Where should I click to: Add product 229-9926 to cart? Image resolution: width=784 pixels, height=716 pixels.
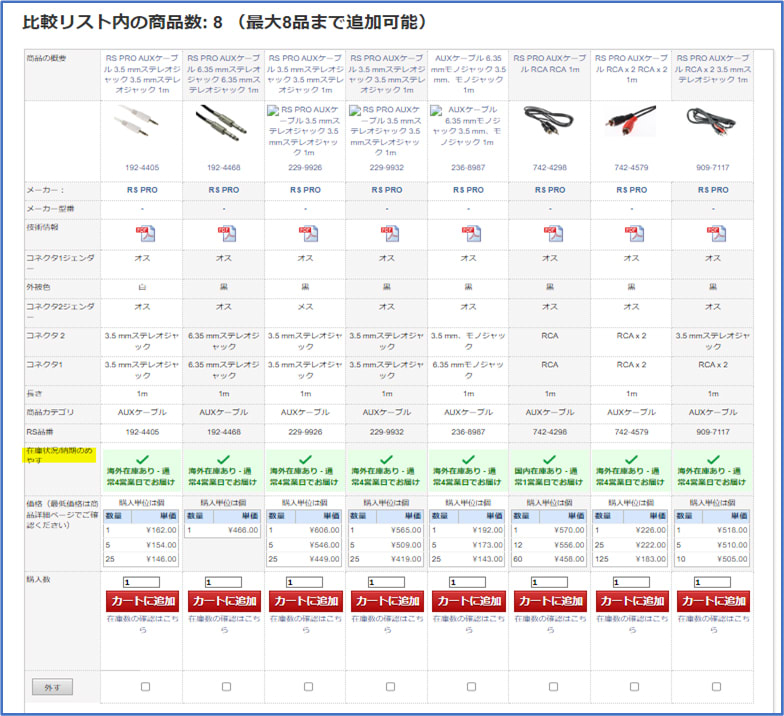point(306,601)
